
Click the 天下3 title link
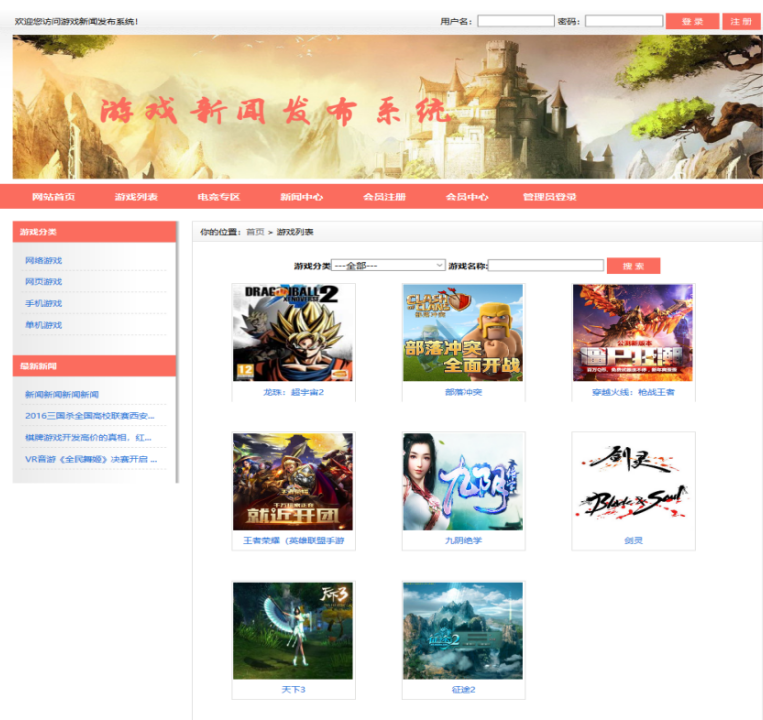[x=293, y=690]
